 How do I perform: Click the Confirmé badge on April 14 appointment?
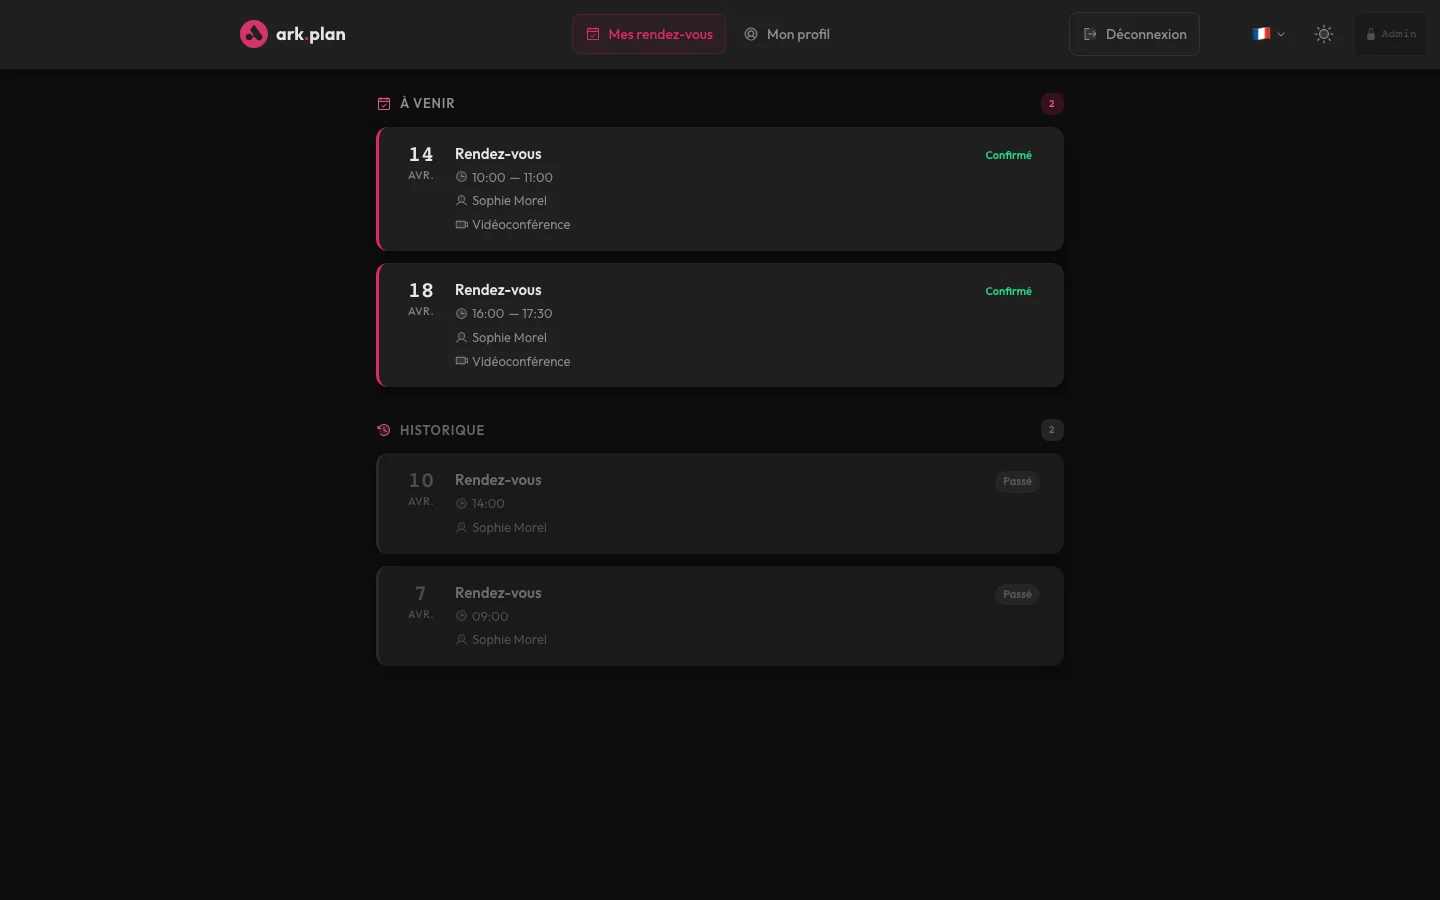tap(1008, 155)
